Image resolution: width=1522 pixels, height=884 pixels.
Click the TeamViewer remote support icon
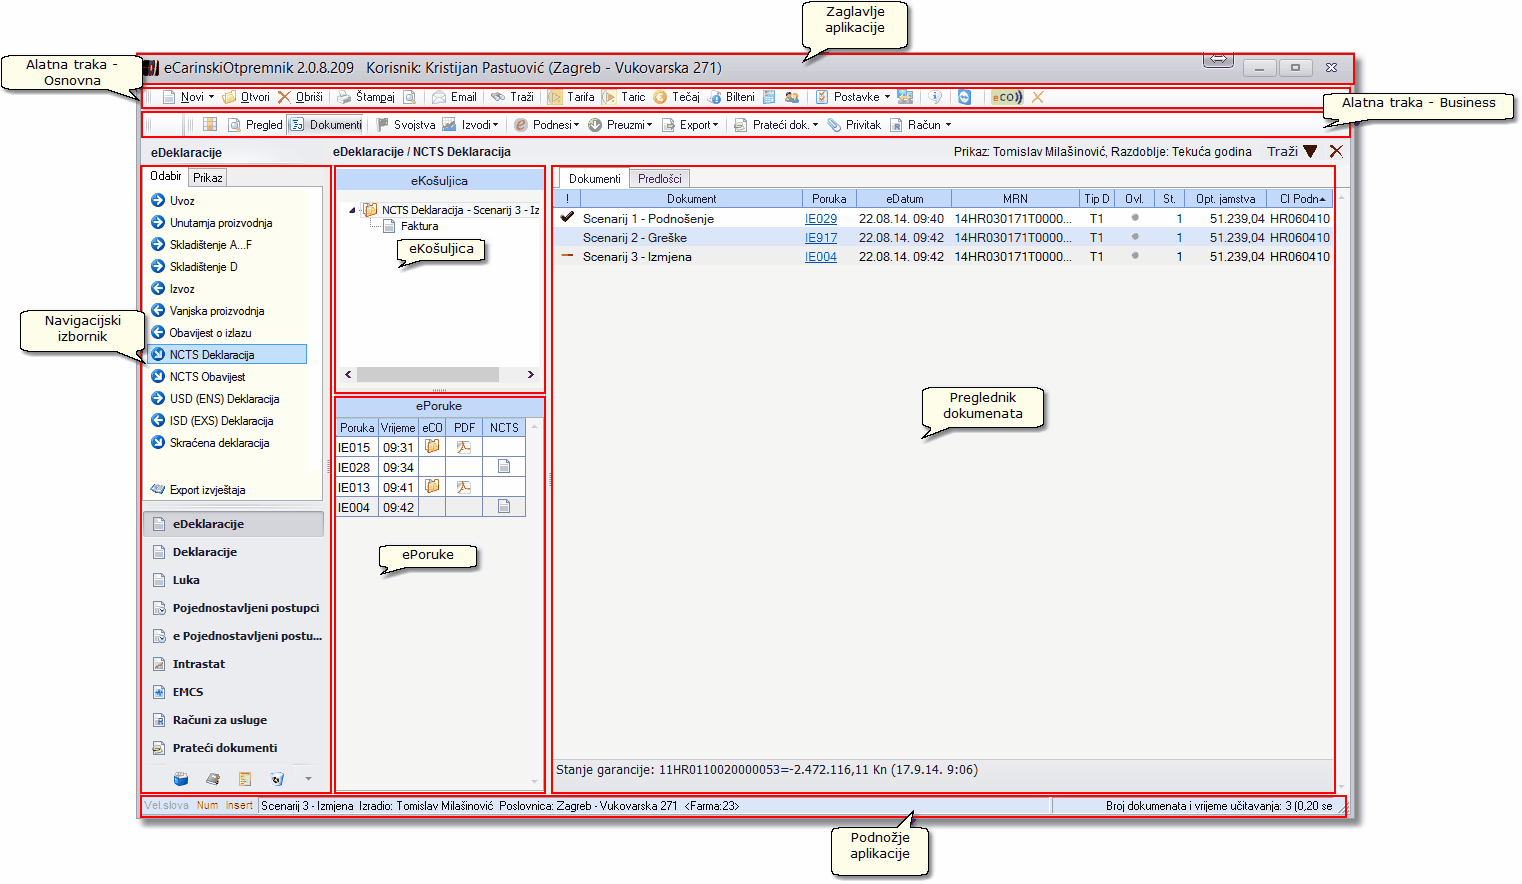964,97
